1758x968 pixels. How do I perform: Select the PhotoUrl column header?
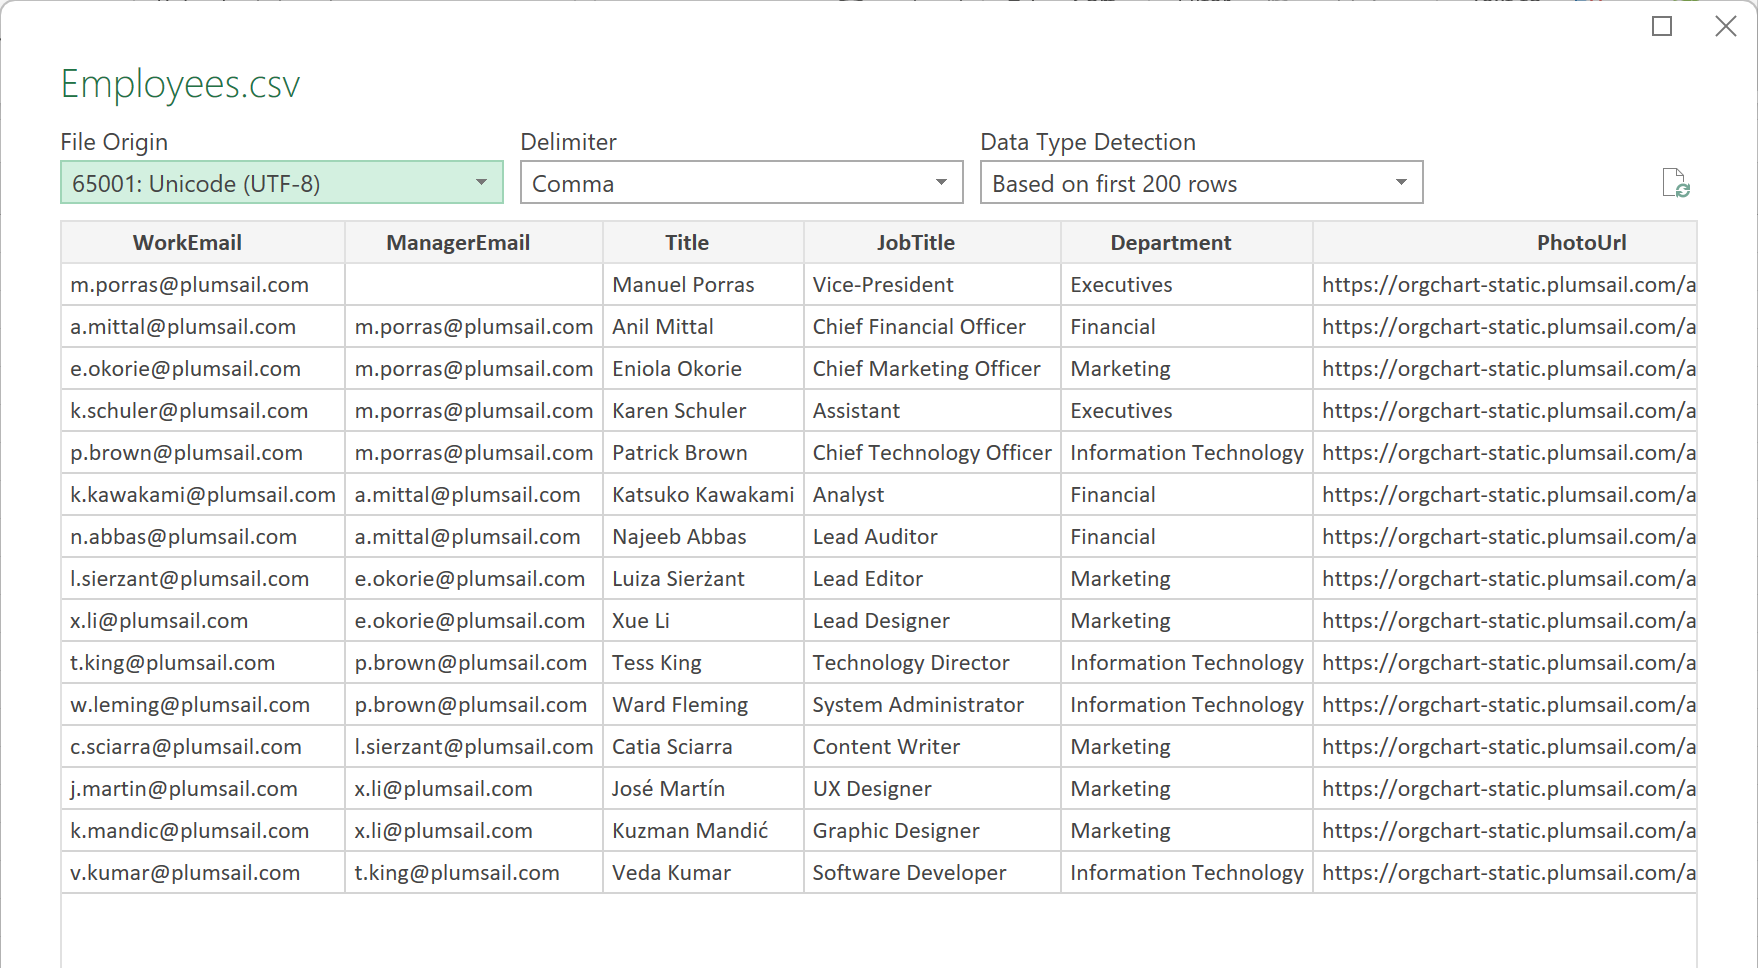(x=1505, y=242)
